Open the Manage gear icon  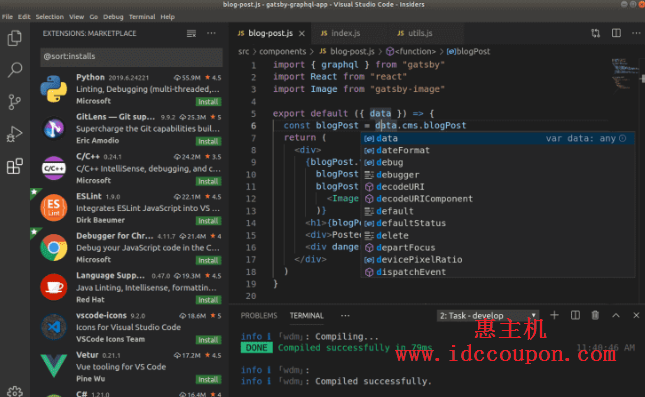pyautogui.click(x=15, y=392)
